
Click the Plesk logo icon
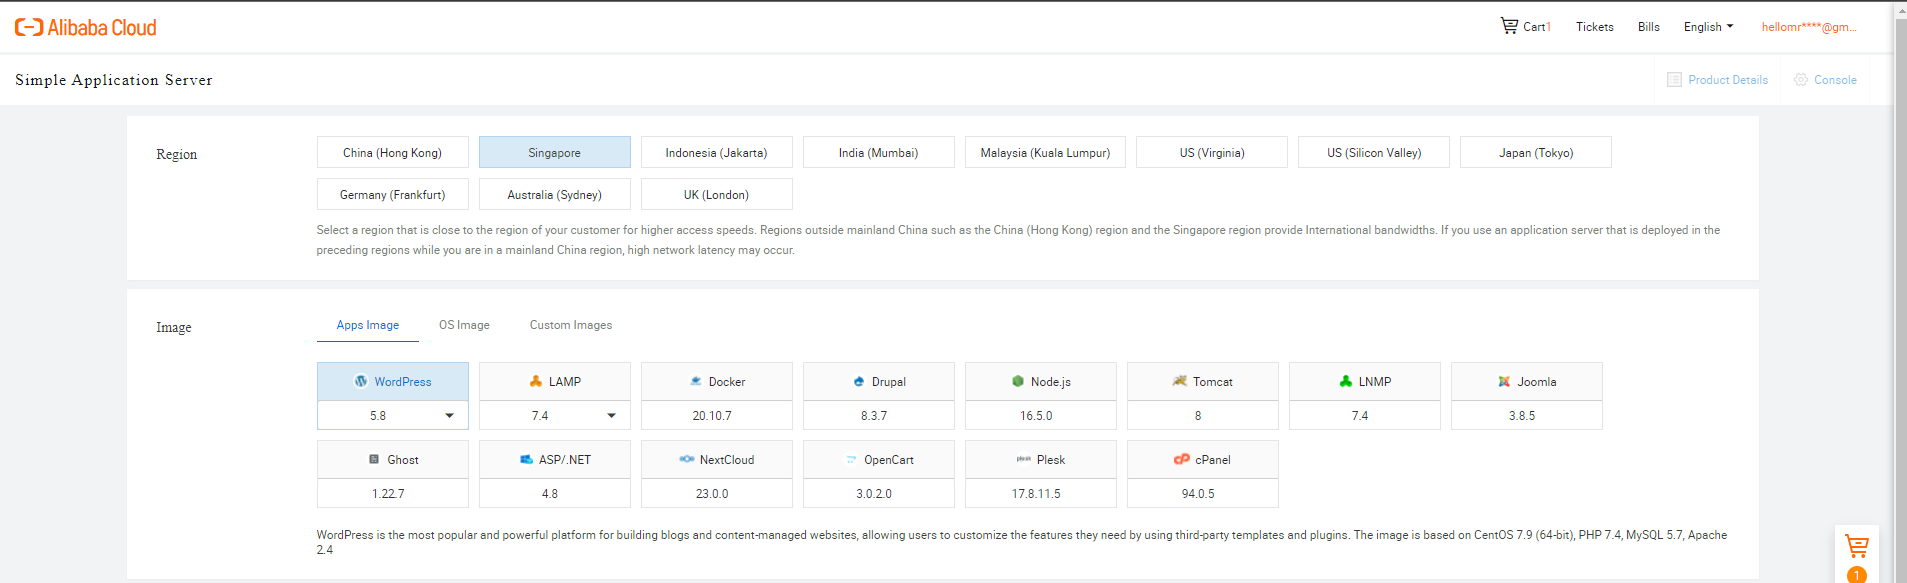[x=1024, y=459]
